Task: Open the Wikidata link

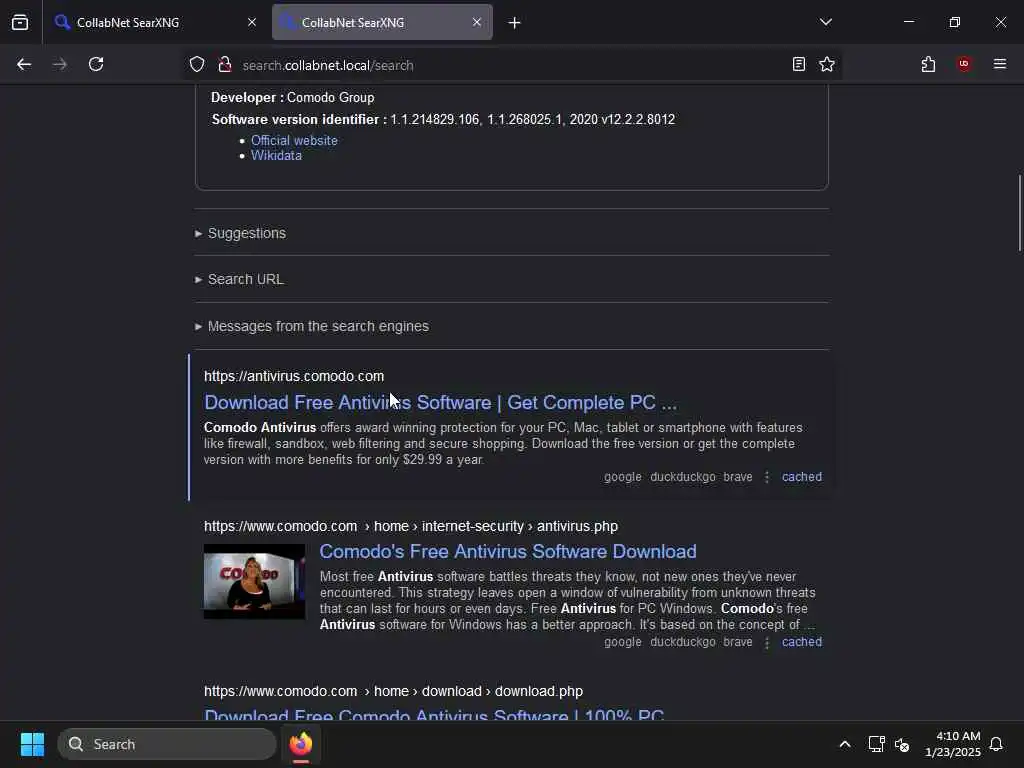Action: click(x=276, y=155)
